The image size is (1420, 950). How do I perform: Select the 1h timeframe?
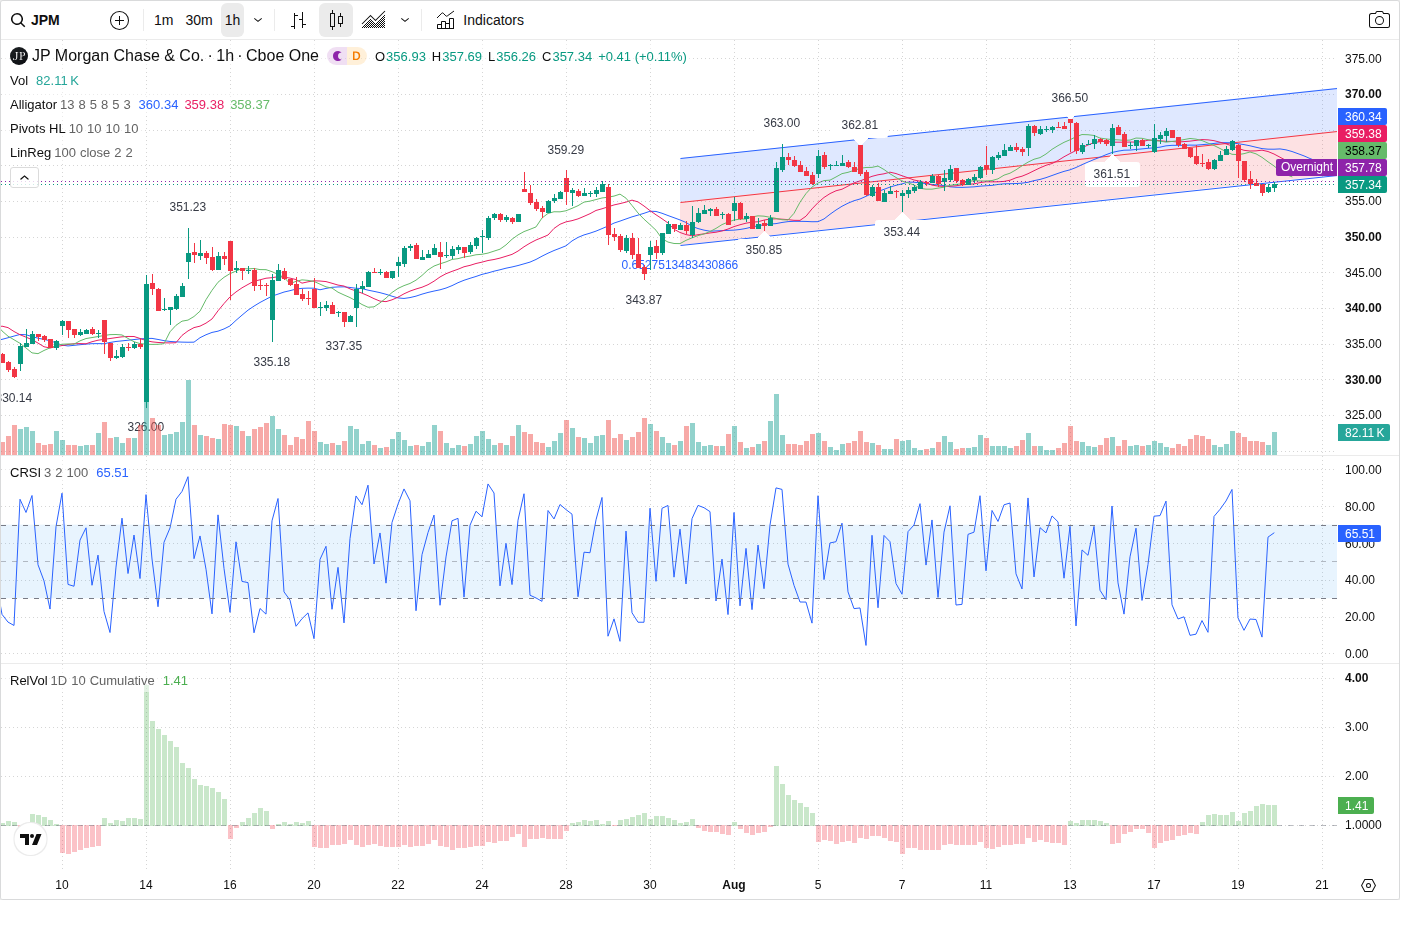point(232,20)
